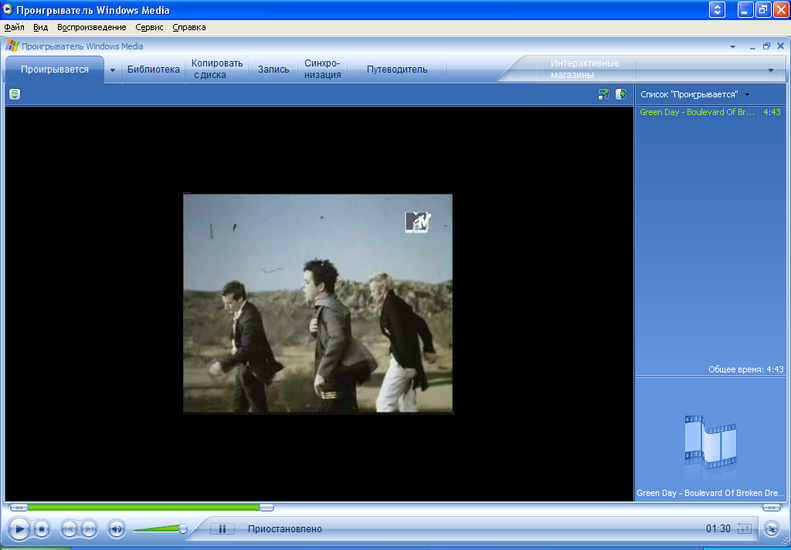This screenshot has height=550, width=791.
Task: Open dropdown arrow next to Проигрывается tab
Action: pos(112,70)
